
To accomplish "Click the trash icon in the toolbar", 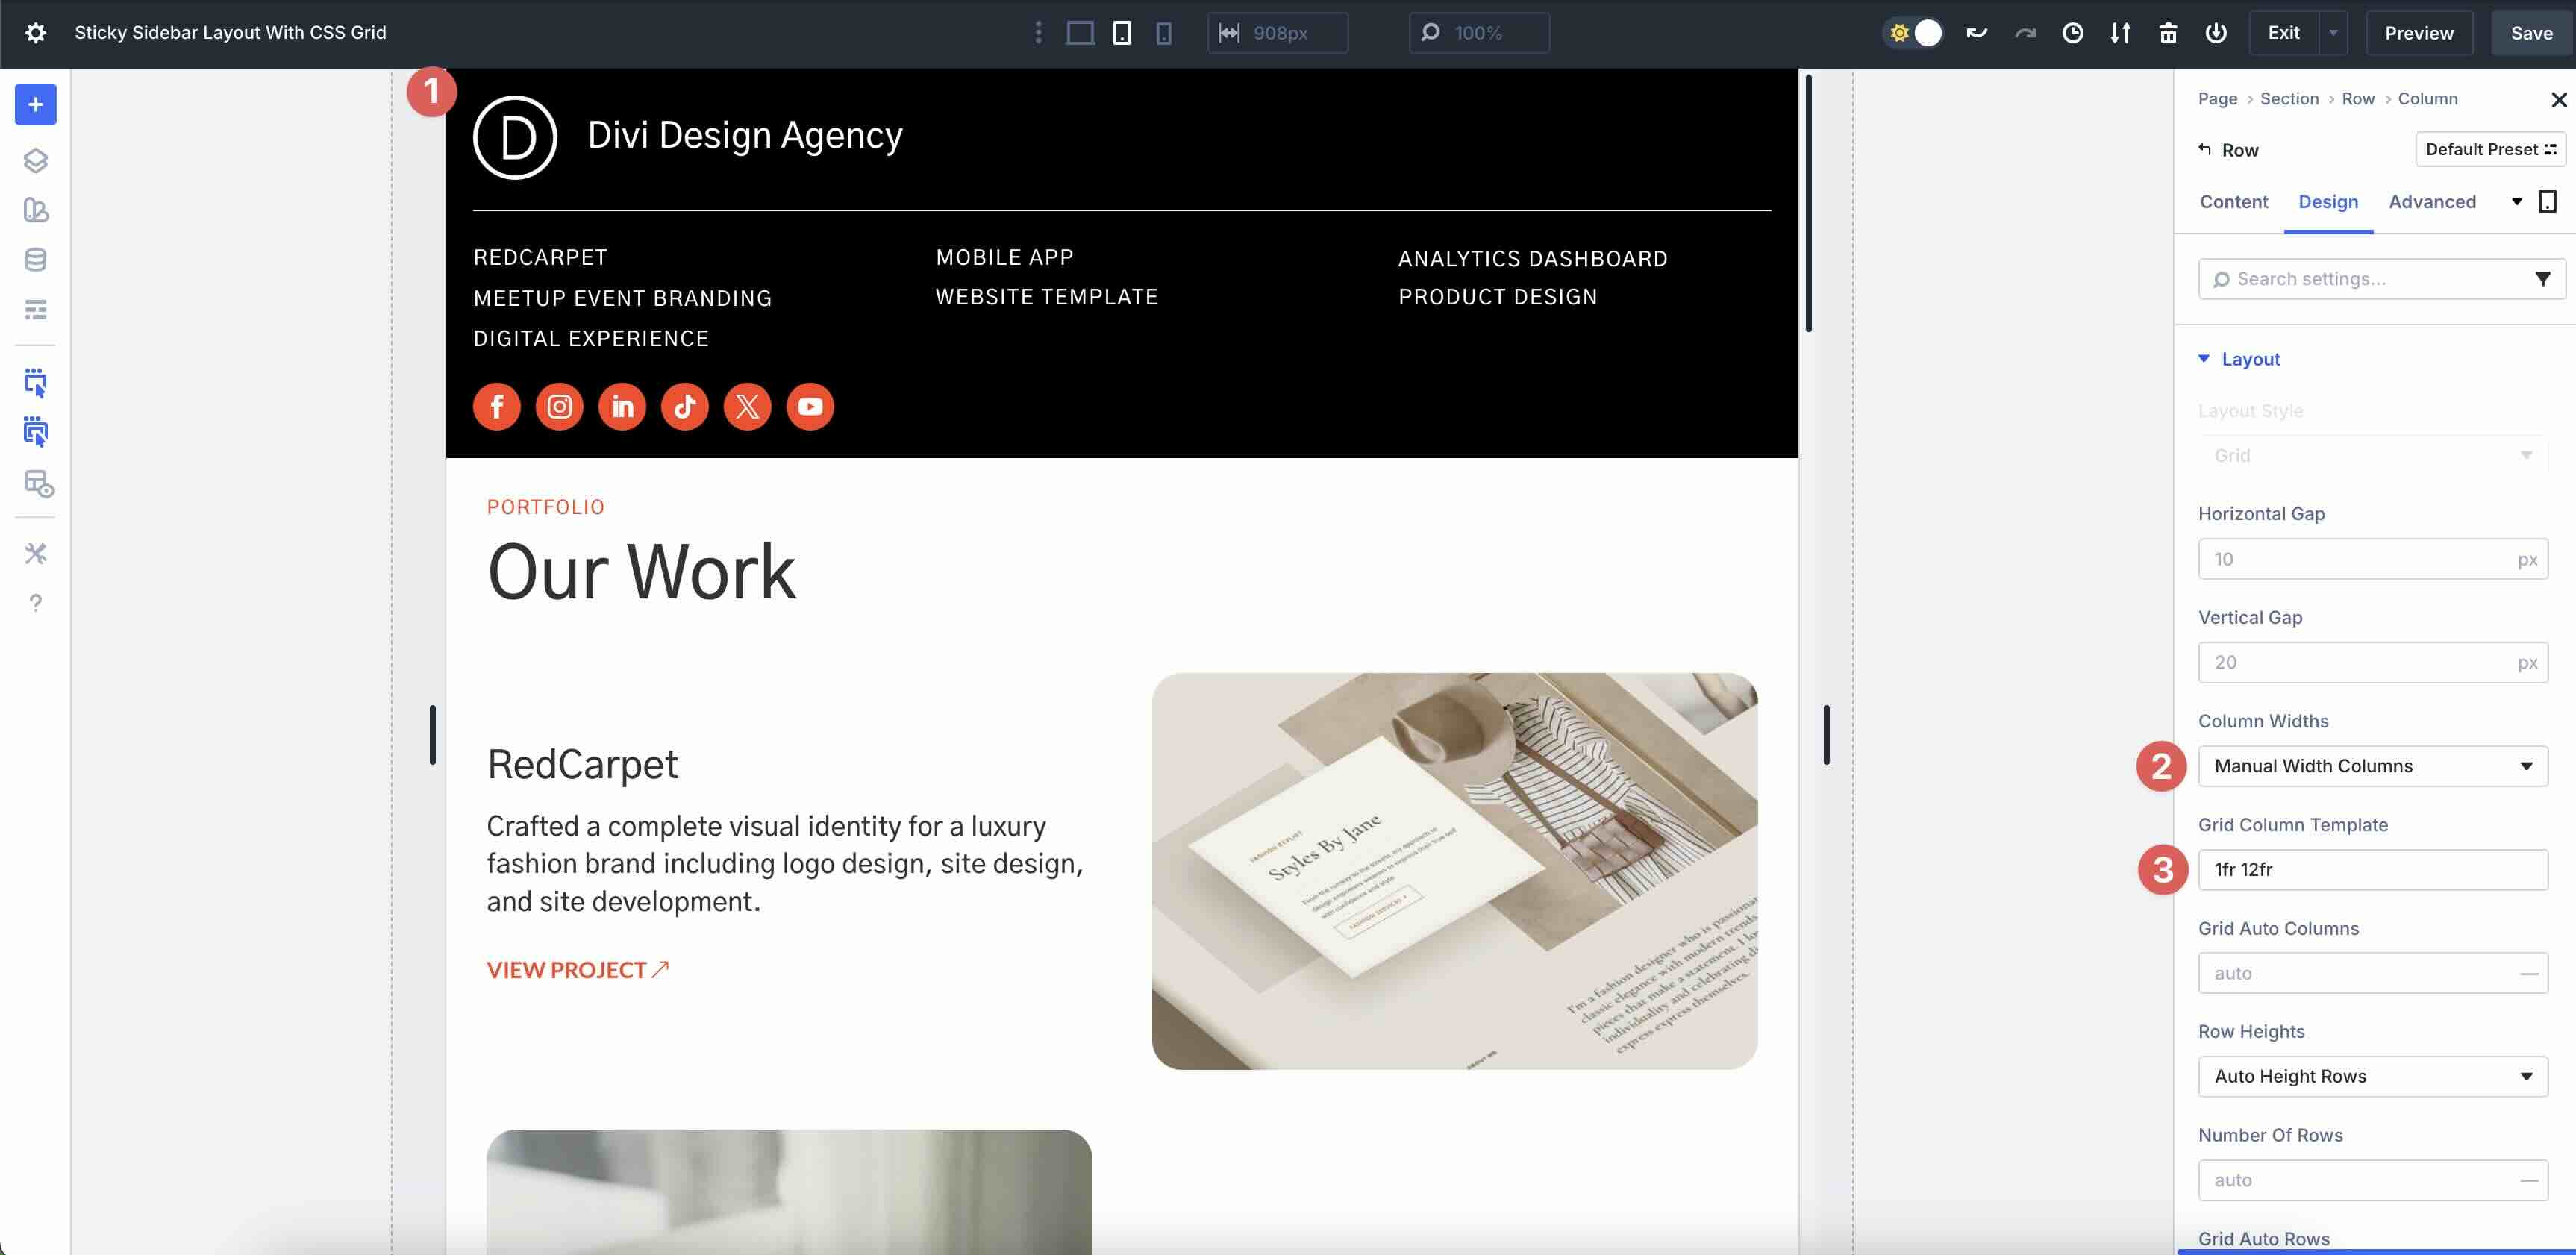I will (2168, 32).
